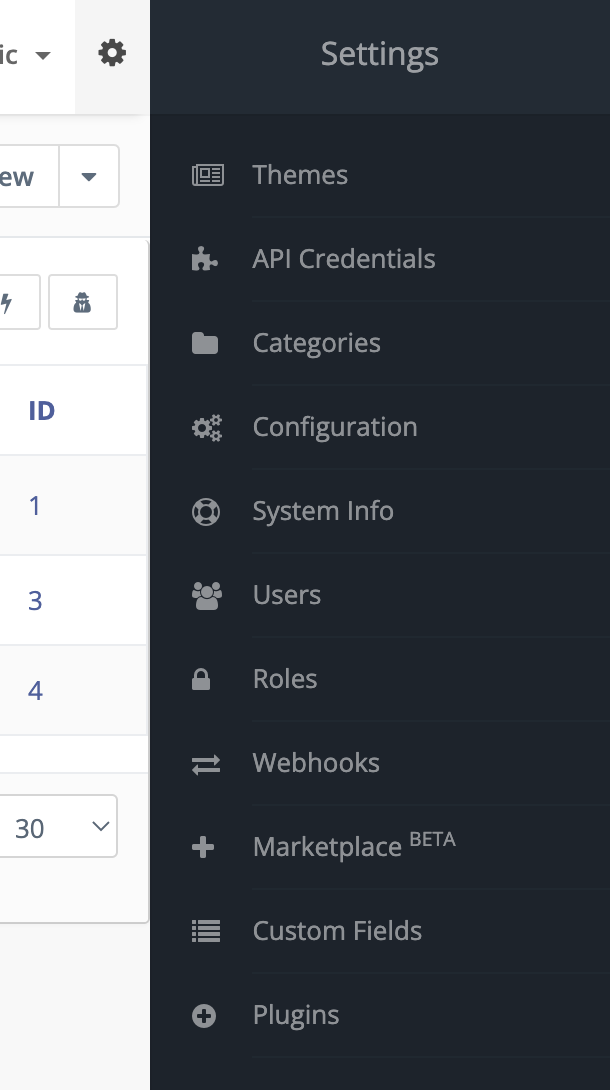This screenshot has height=1090, width=610.
Task: Click the Themes newspaper icon
Action: [207, 175]
